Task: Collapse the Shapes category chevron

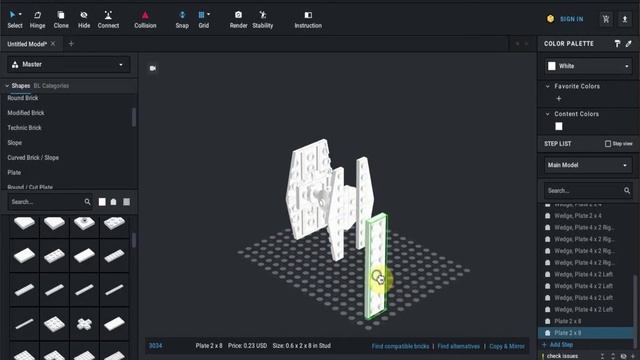Action: pos(7,86)
